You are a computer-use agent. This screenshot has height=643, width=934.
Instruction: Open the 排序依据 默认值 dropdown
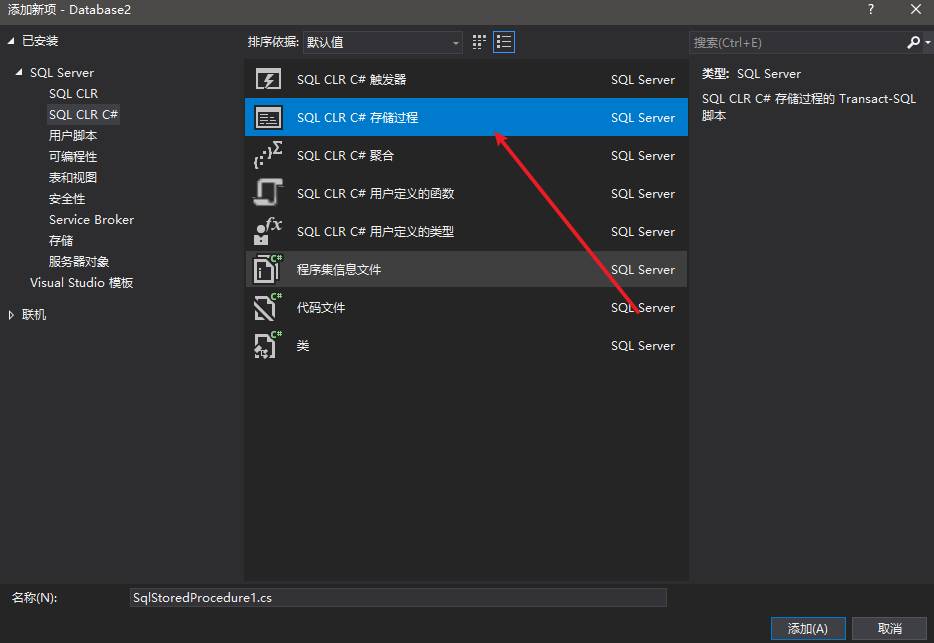click(x=383, y=43)
